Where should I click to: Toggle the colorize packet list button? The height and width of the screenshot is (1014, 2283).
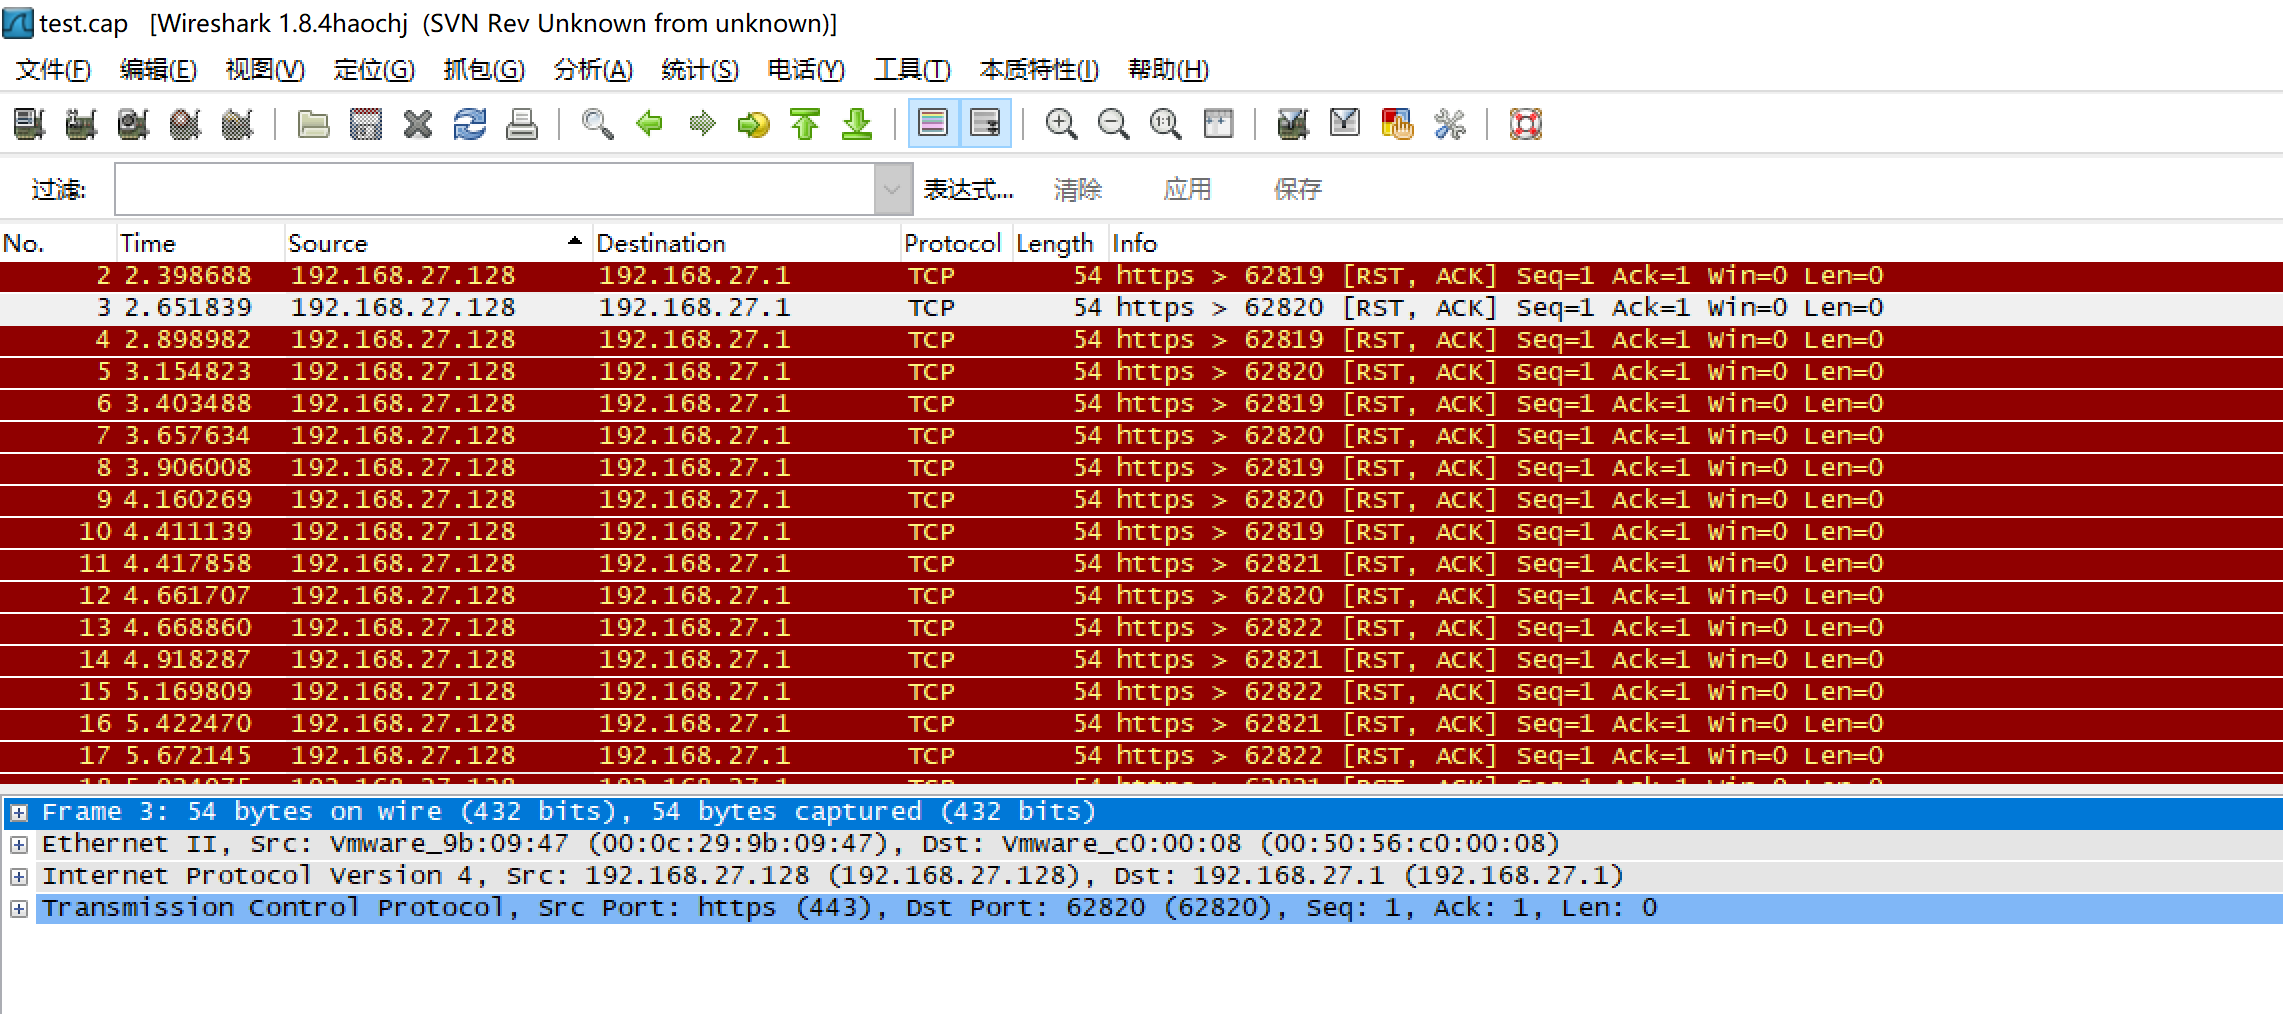[933, 123]
